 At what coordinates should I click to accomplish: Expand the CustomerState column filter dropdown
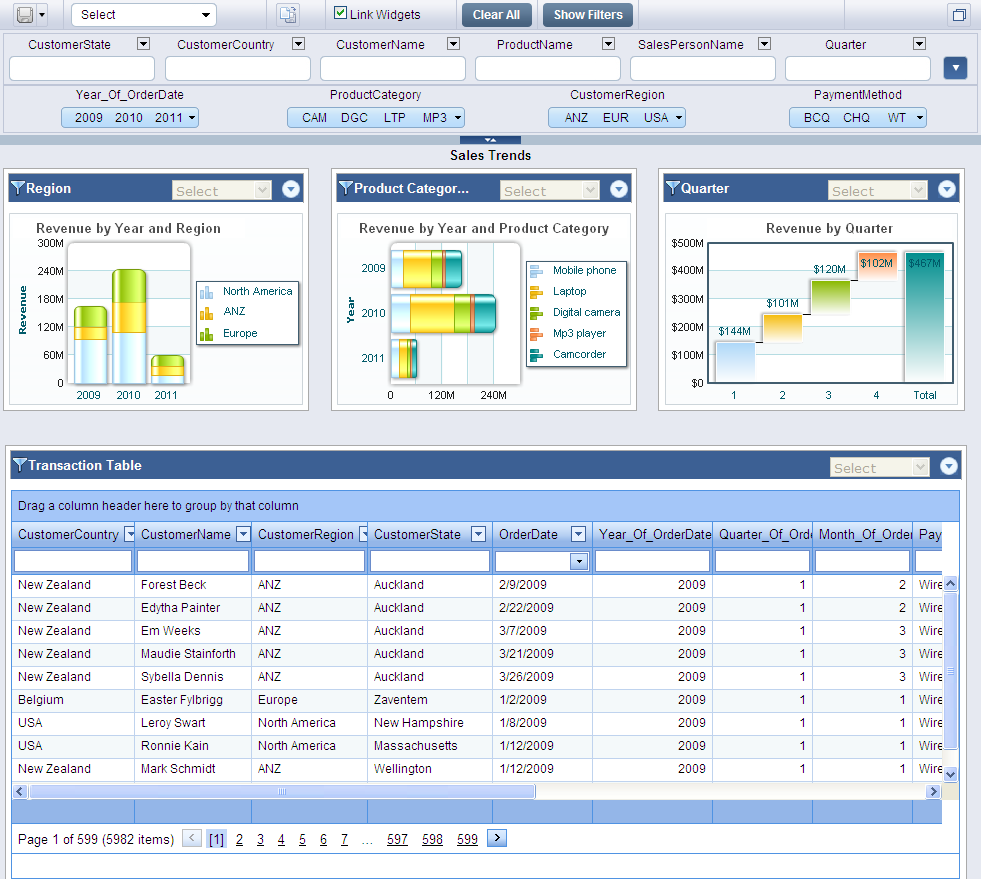tap(478, 534)
